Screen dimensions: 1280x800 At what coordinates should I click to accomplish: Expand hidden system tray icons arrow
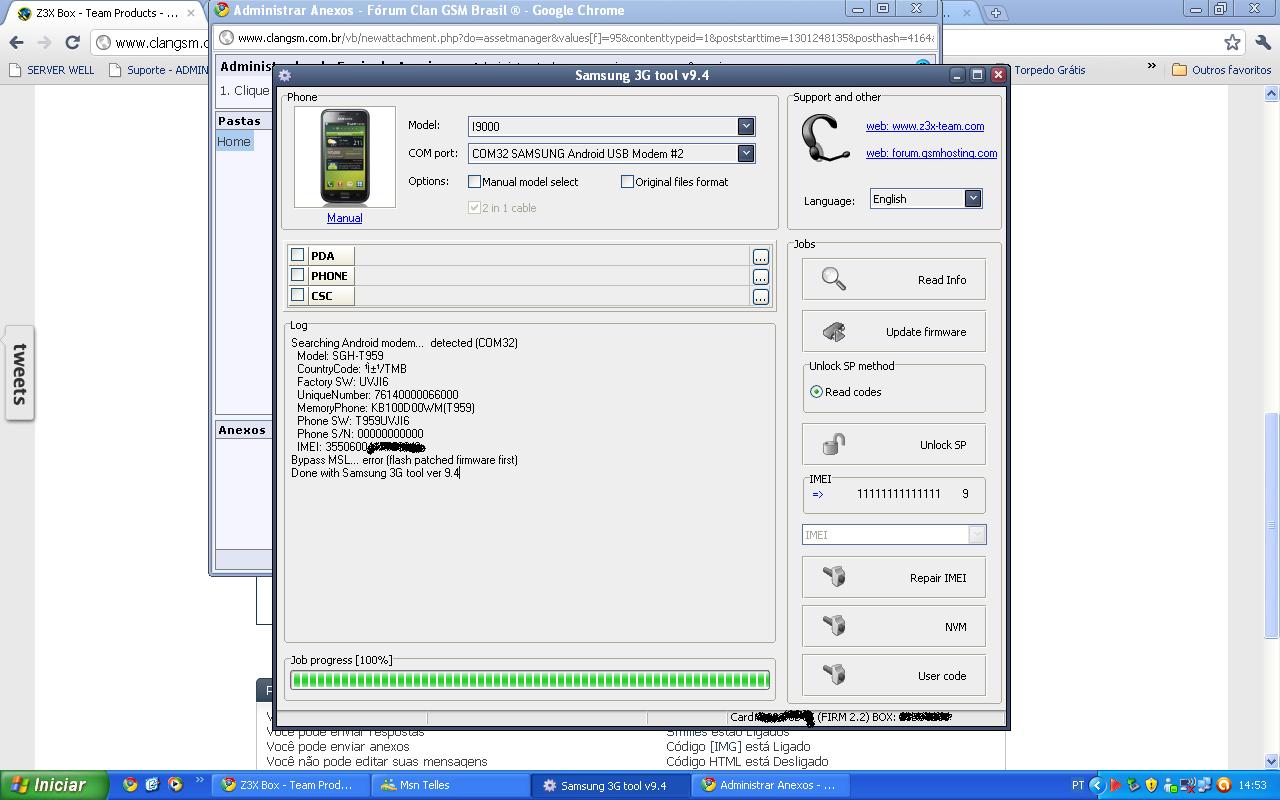(x=1097, y=785)
